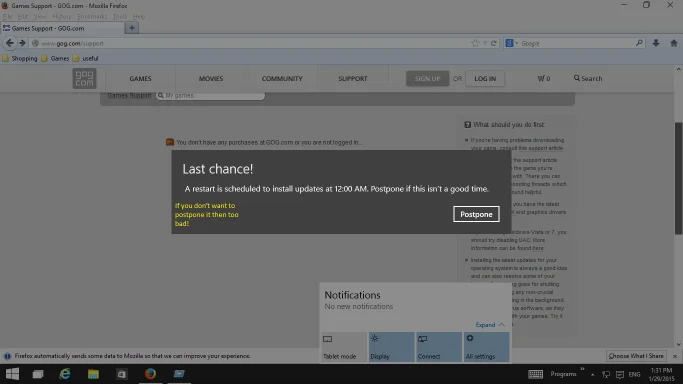Open the SUPPORT navigation item
Image resolution: width=683 pixels, height=384 pixels.
point(353,78)
